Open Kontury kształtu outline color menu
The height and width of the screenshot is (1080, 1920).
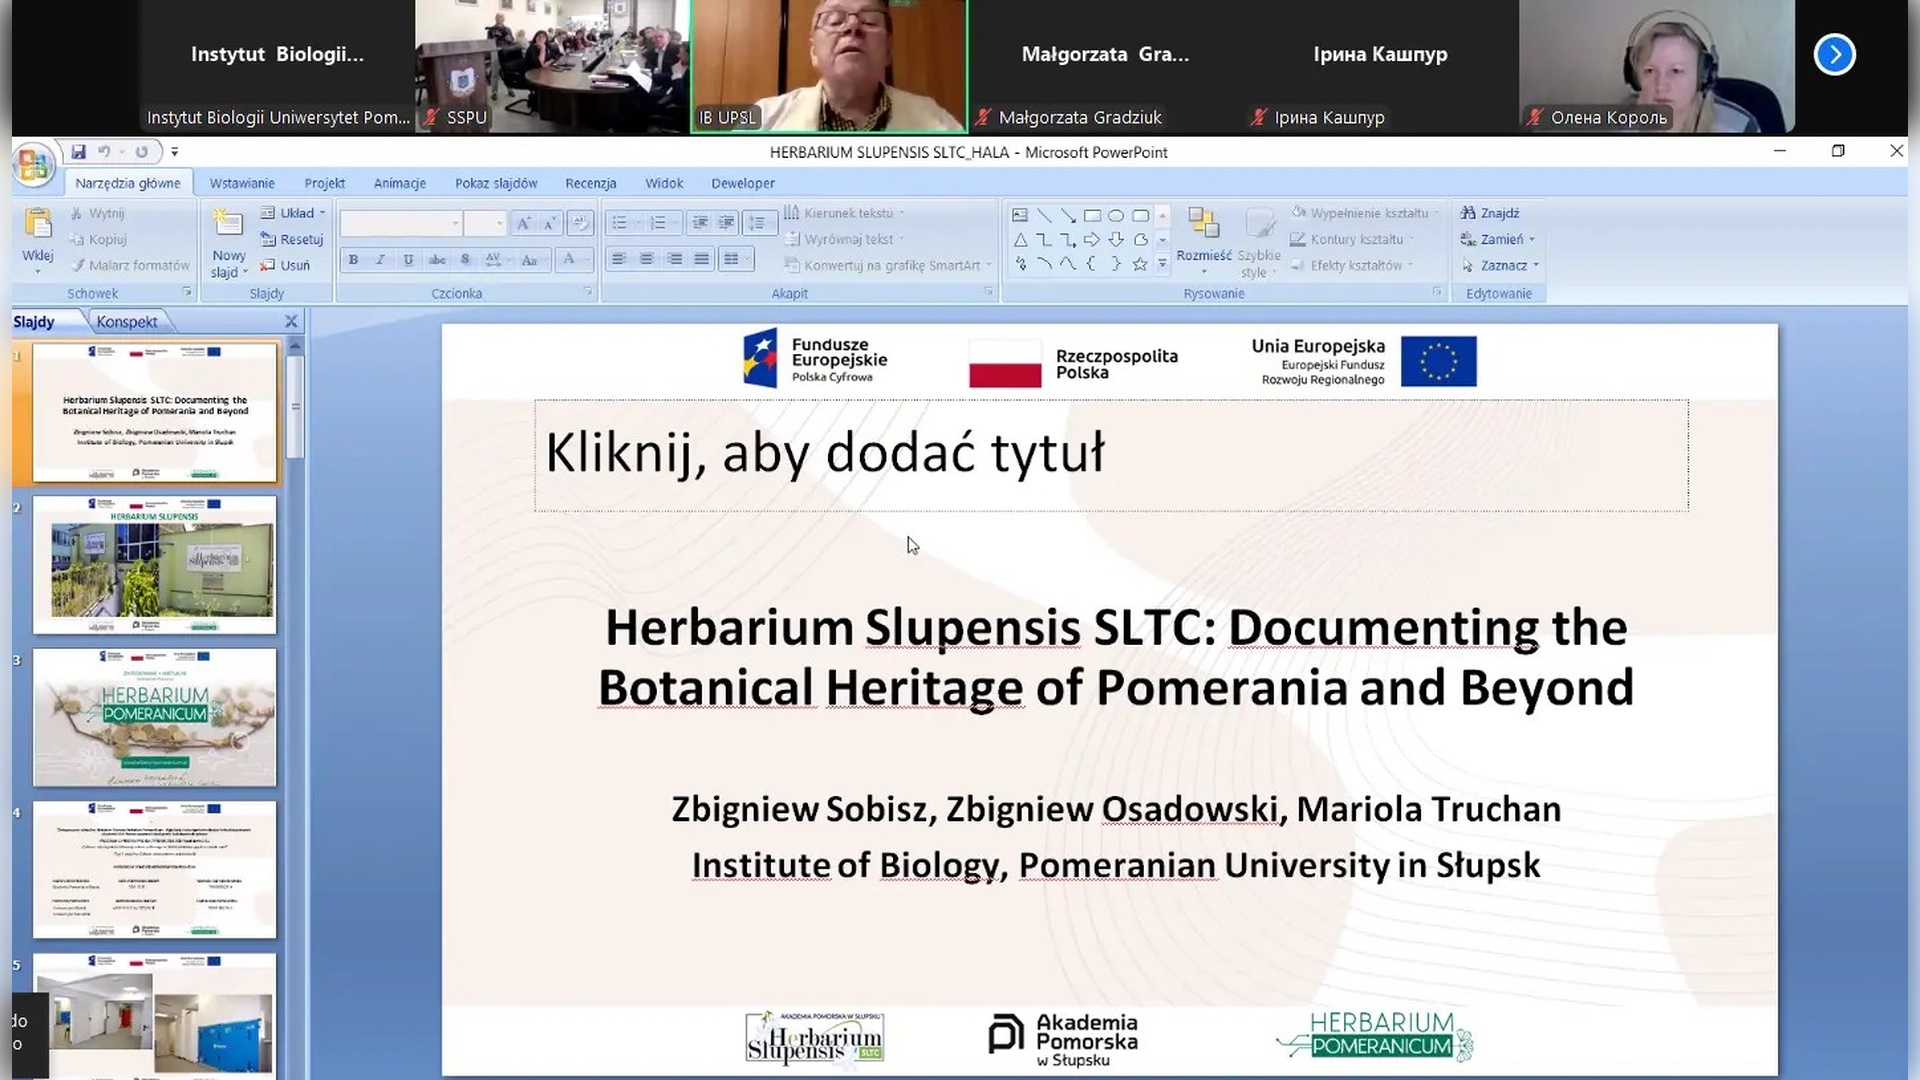[x=1352, y=239]
